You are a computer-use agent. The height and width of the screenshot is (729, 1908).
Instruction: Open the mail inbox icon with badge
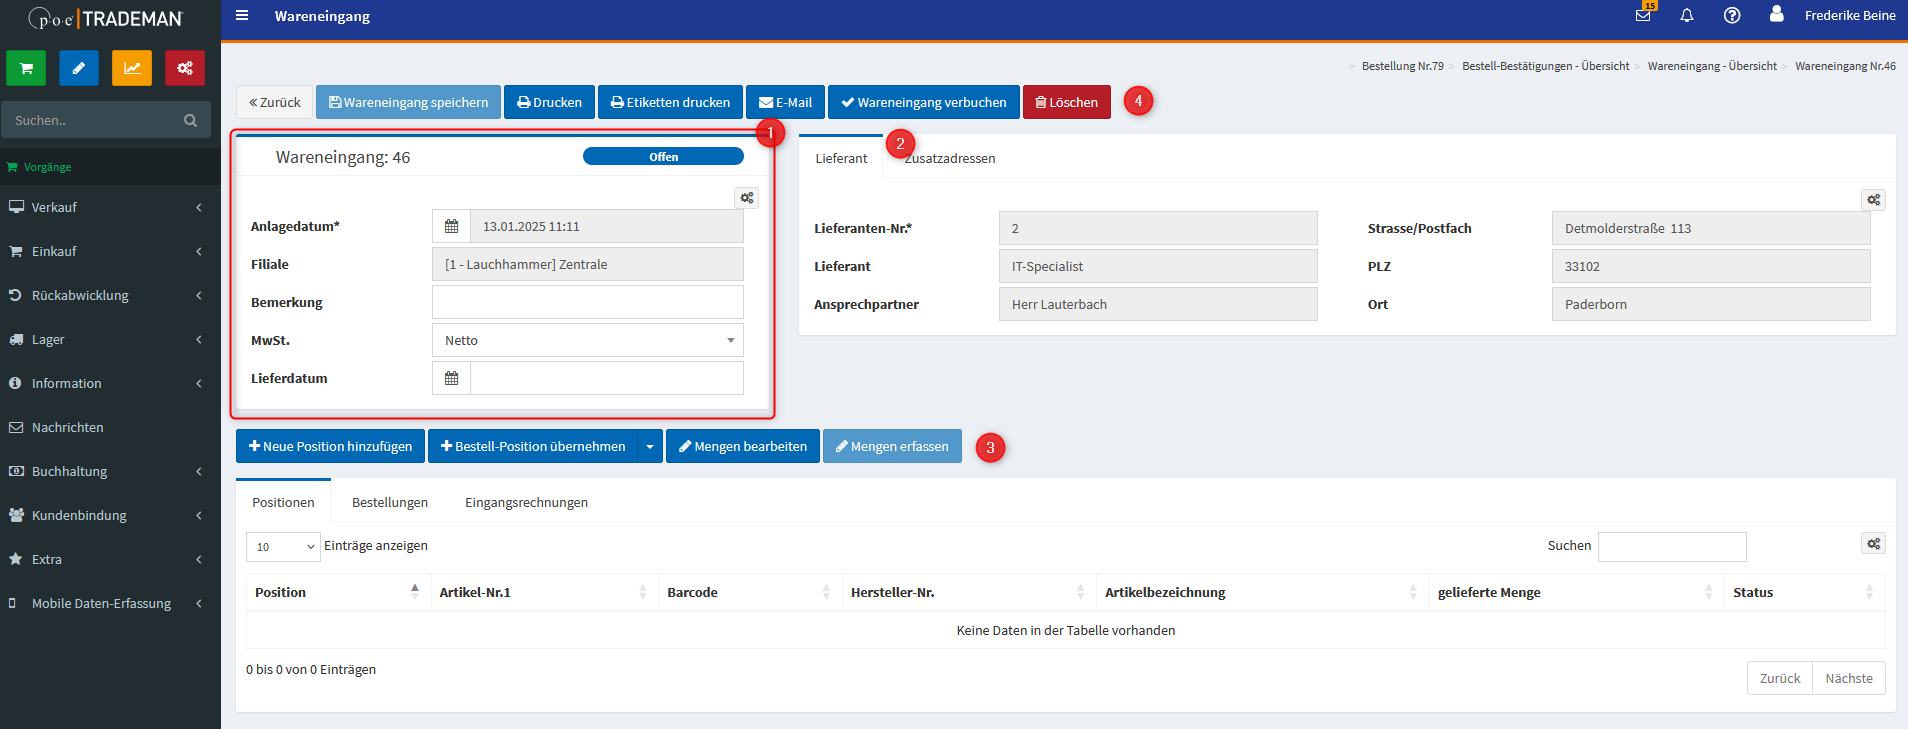point(1643,16)
